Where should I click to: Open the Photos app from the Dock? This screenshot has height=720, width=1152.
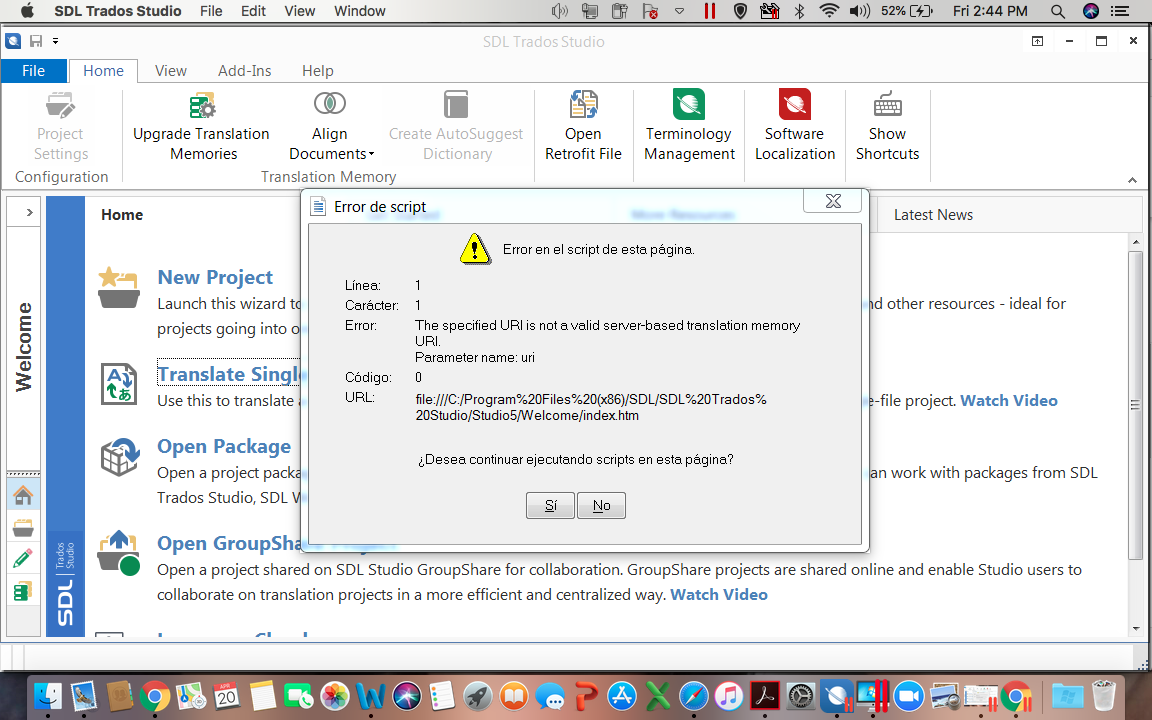click(335, 696)
